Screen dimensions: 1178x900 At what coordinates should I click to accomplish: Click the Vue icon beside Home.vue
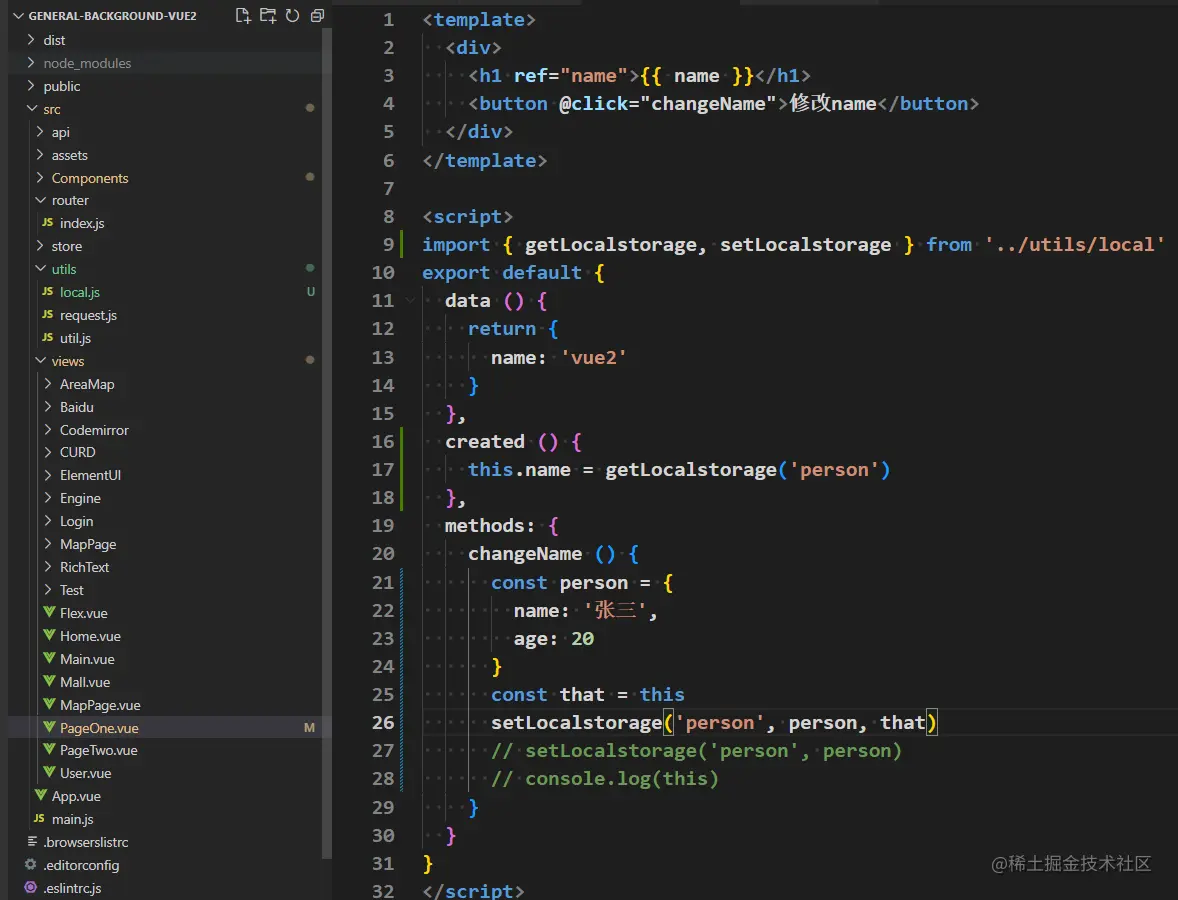pos(50,635)
